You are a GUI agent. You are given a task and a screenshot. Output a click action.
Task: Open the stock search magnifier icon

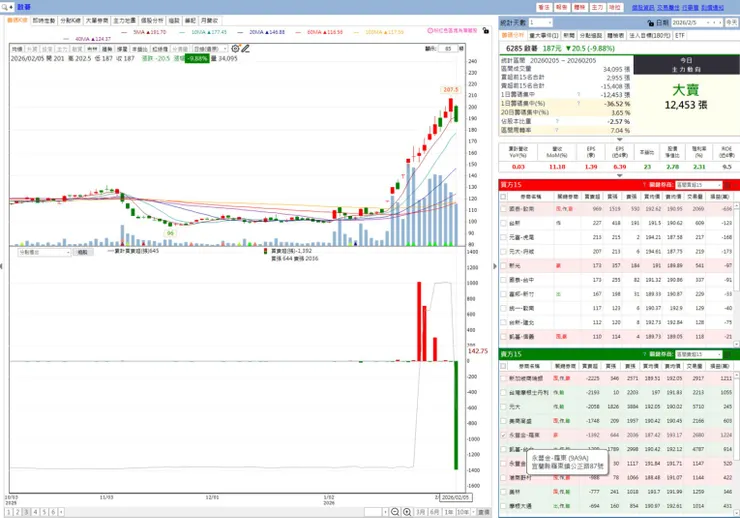pyautogui.click(x=5, y=7)
